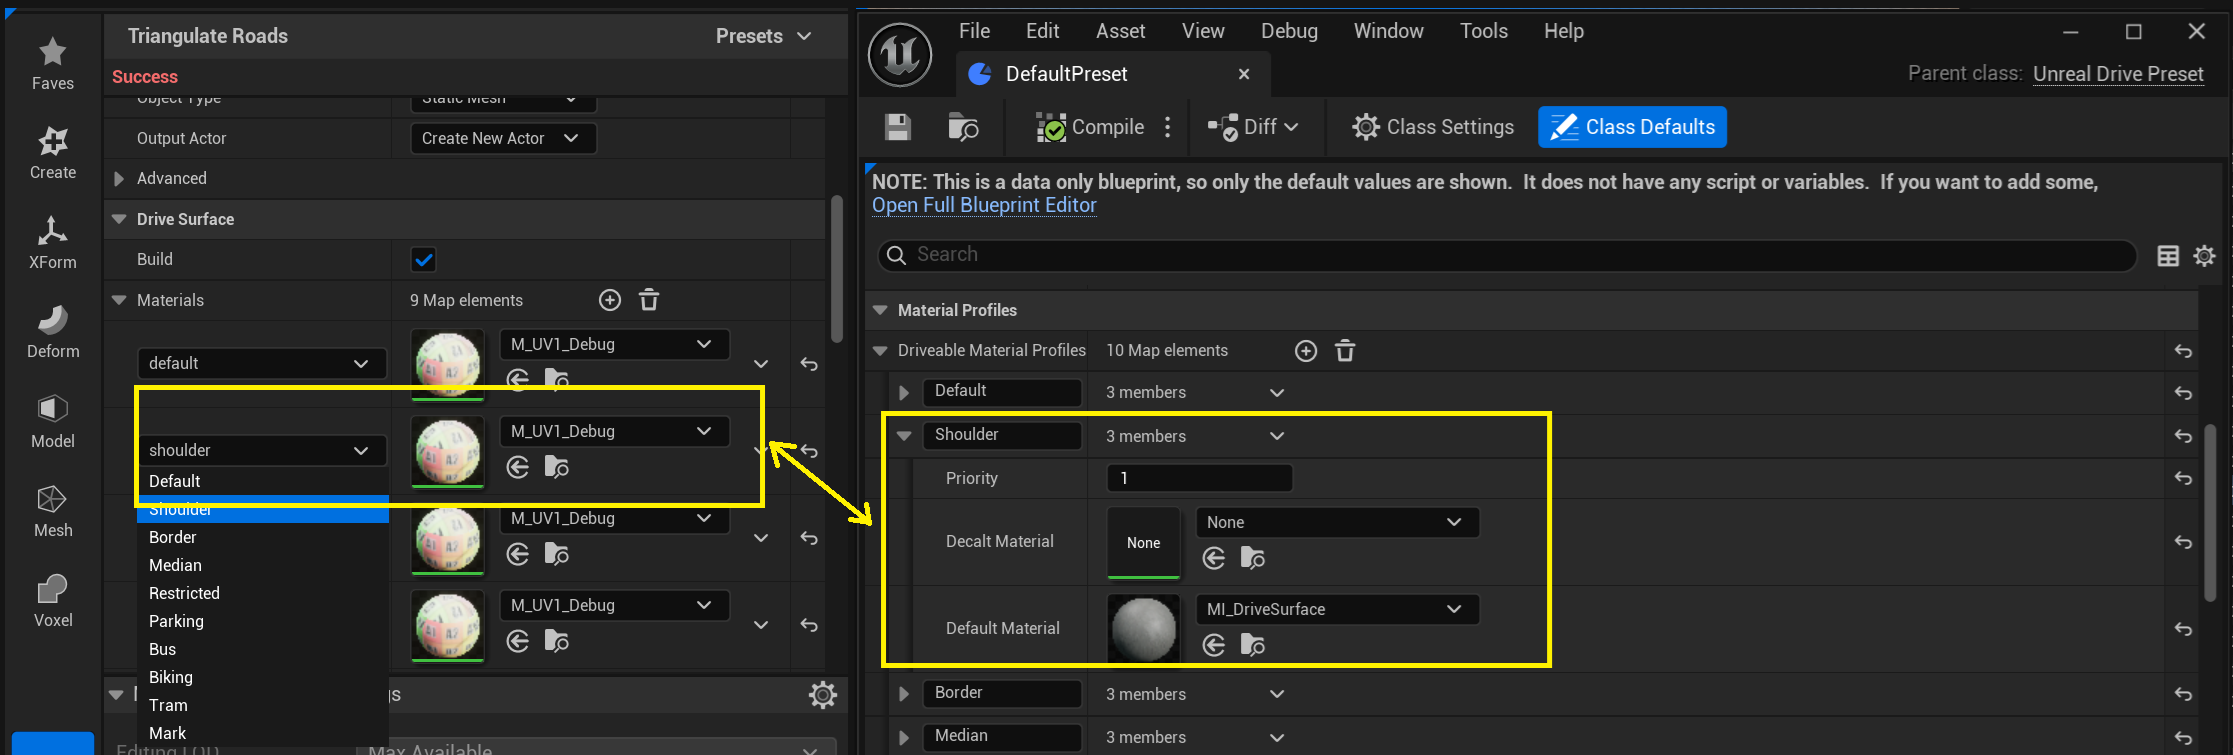2233x755 pixels.
Task: Open parent class Unreal Drive Preset
Action: click(x=2118, y=74)
